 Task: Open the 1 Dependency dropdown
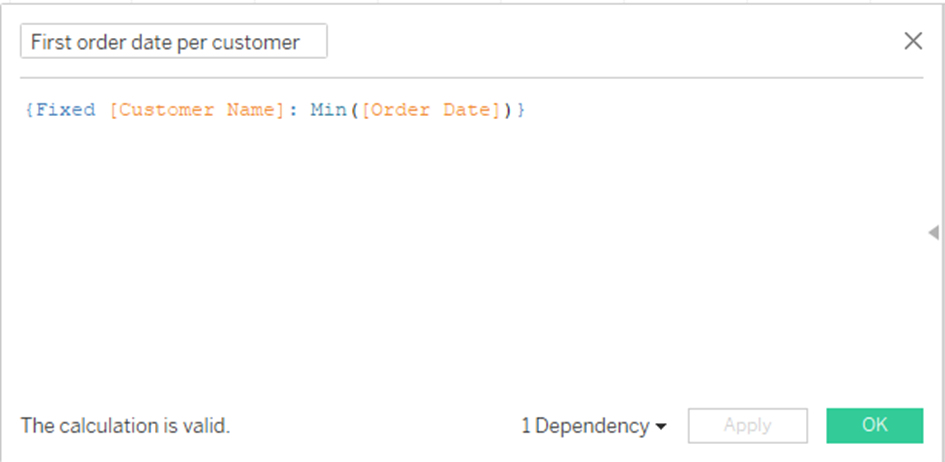pyautogui.click(x=593, y=426)
